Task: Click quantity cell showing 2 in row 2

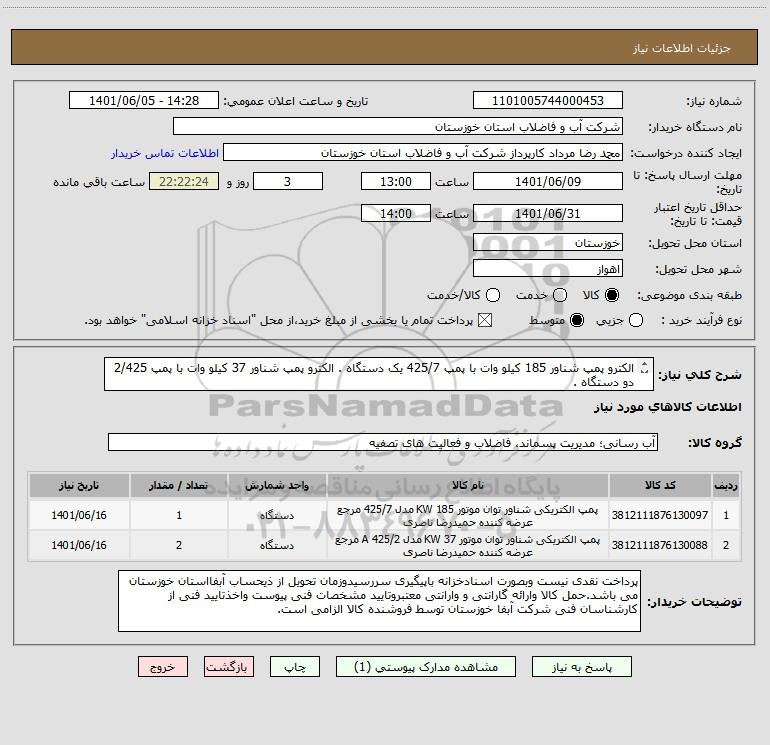Action: (179, 545)
